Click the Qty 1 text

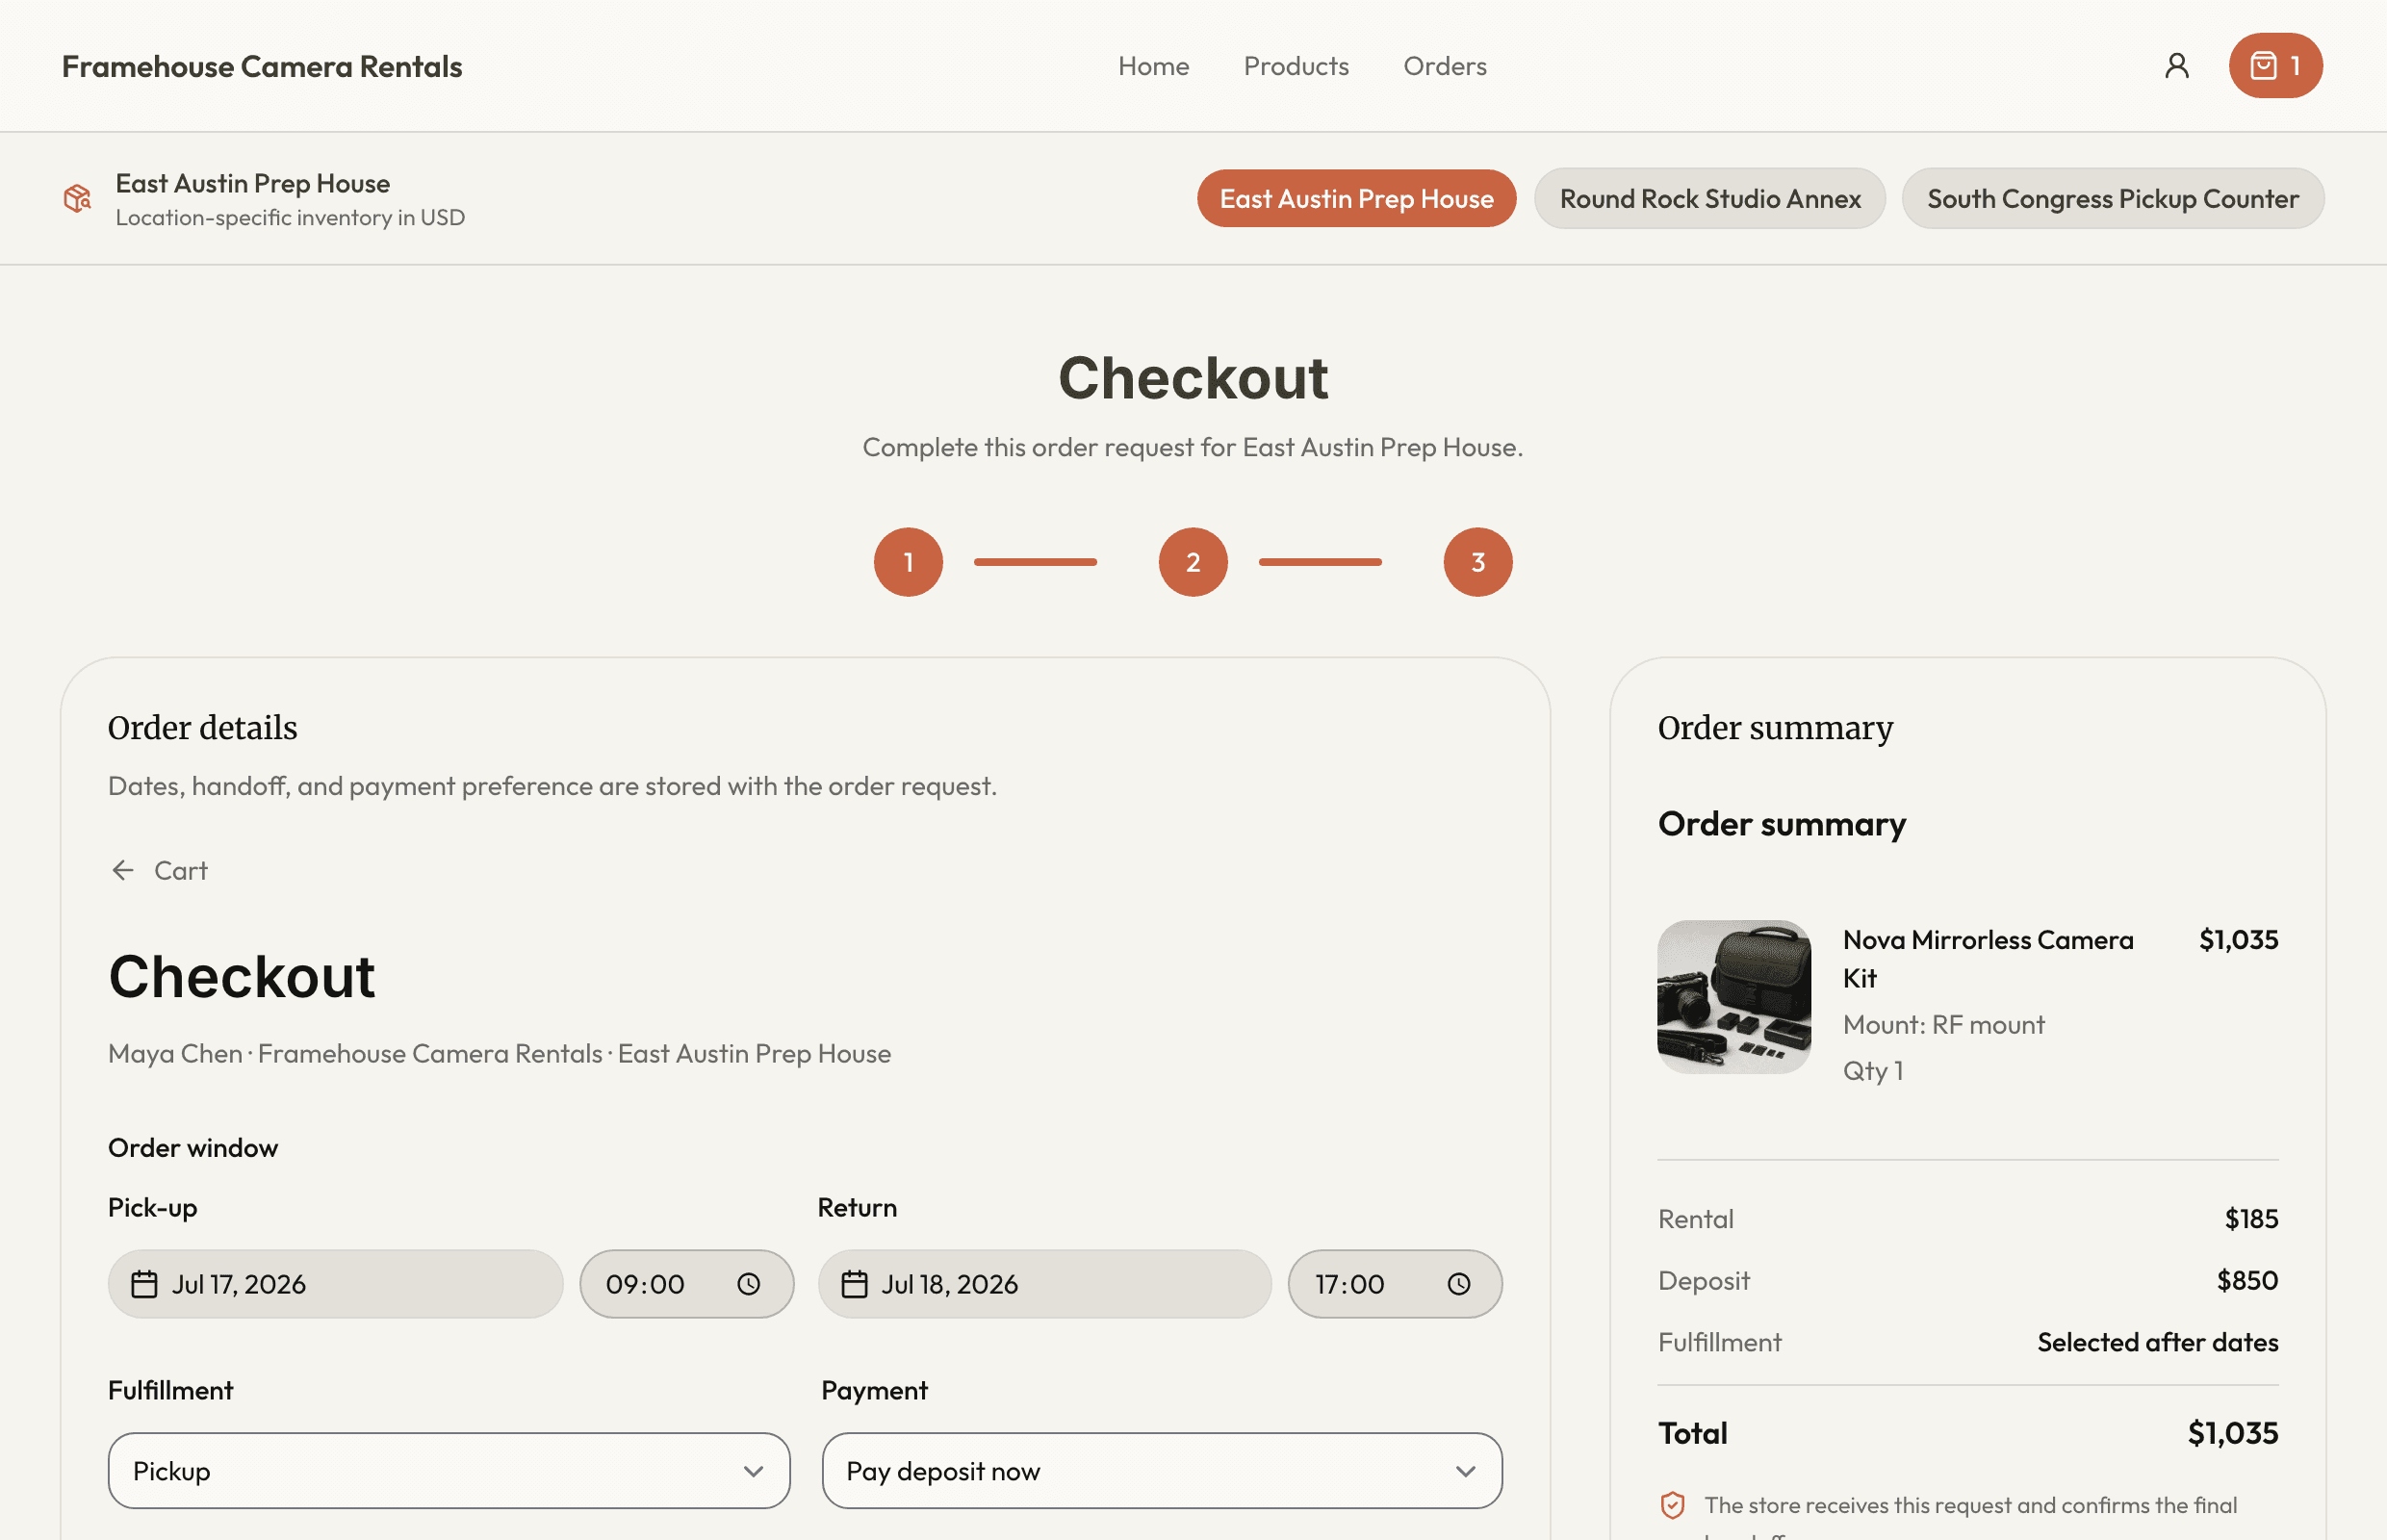click(1873, 1071)
